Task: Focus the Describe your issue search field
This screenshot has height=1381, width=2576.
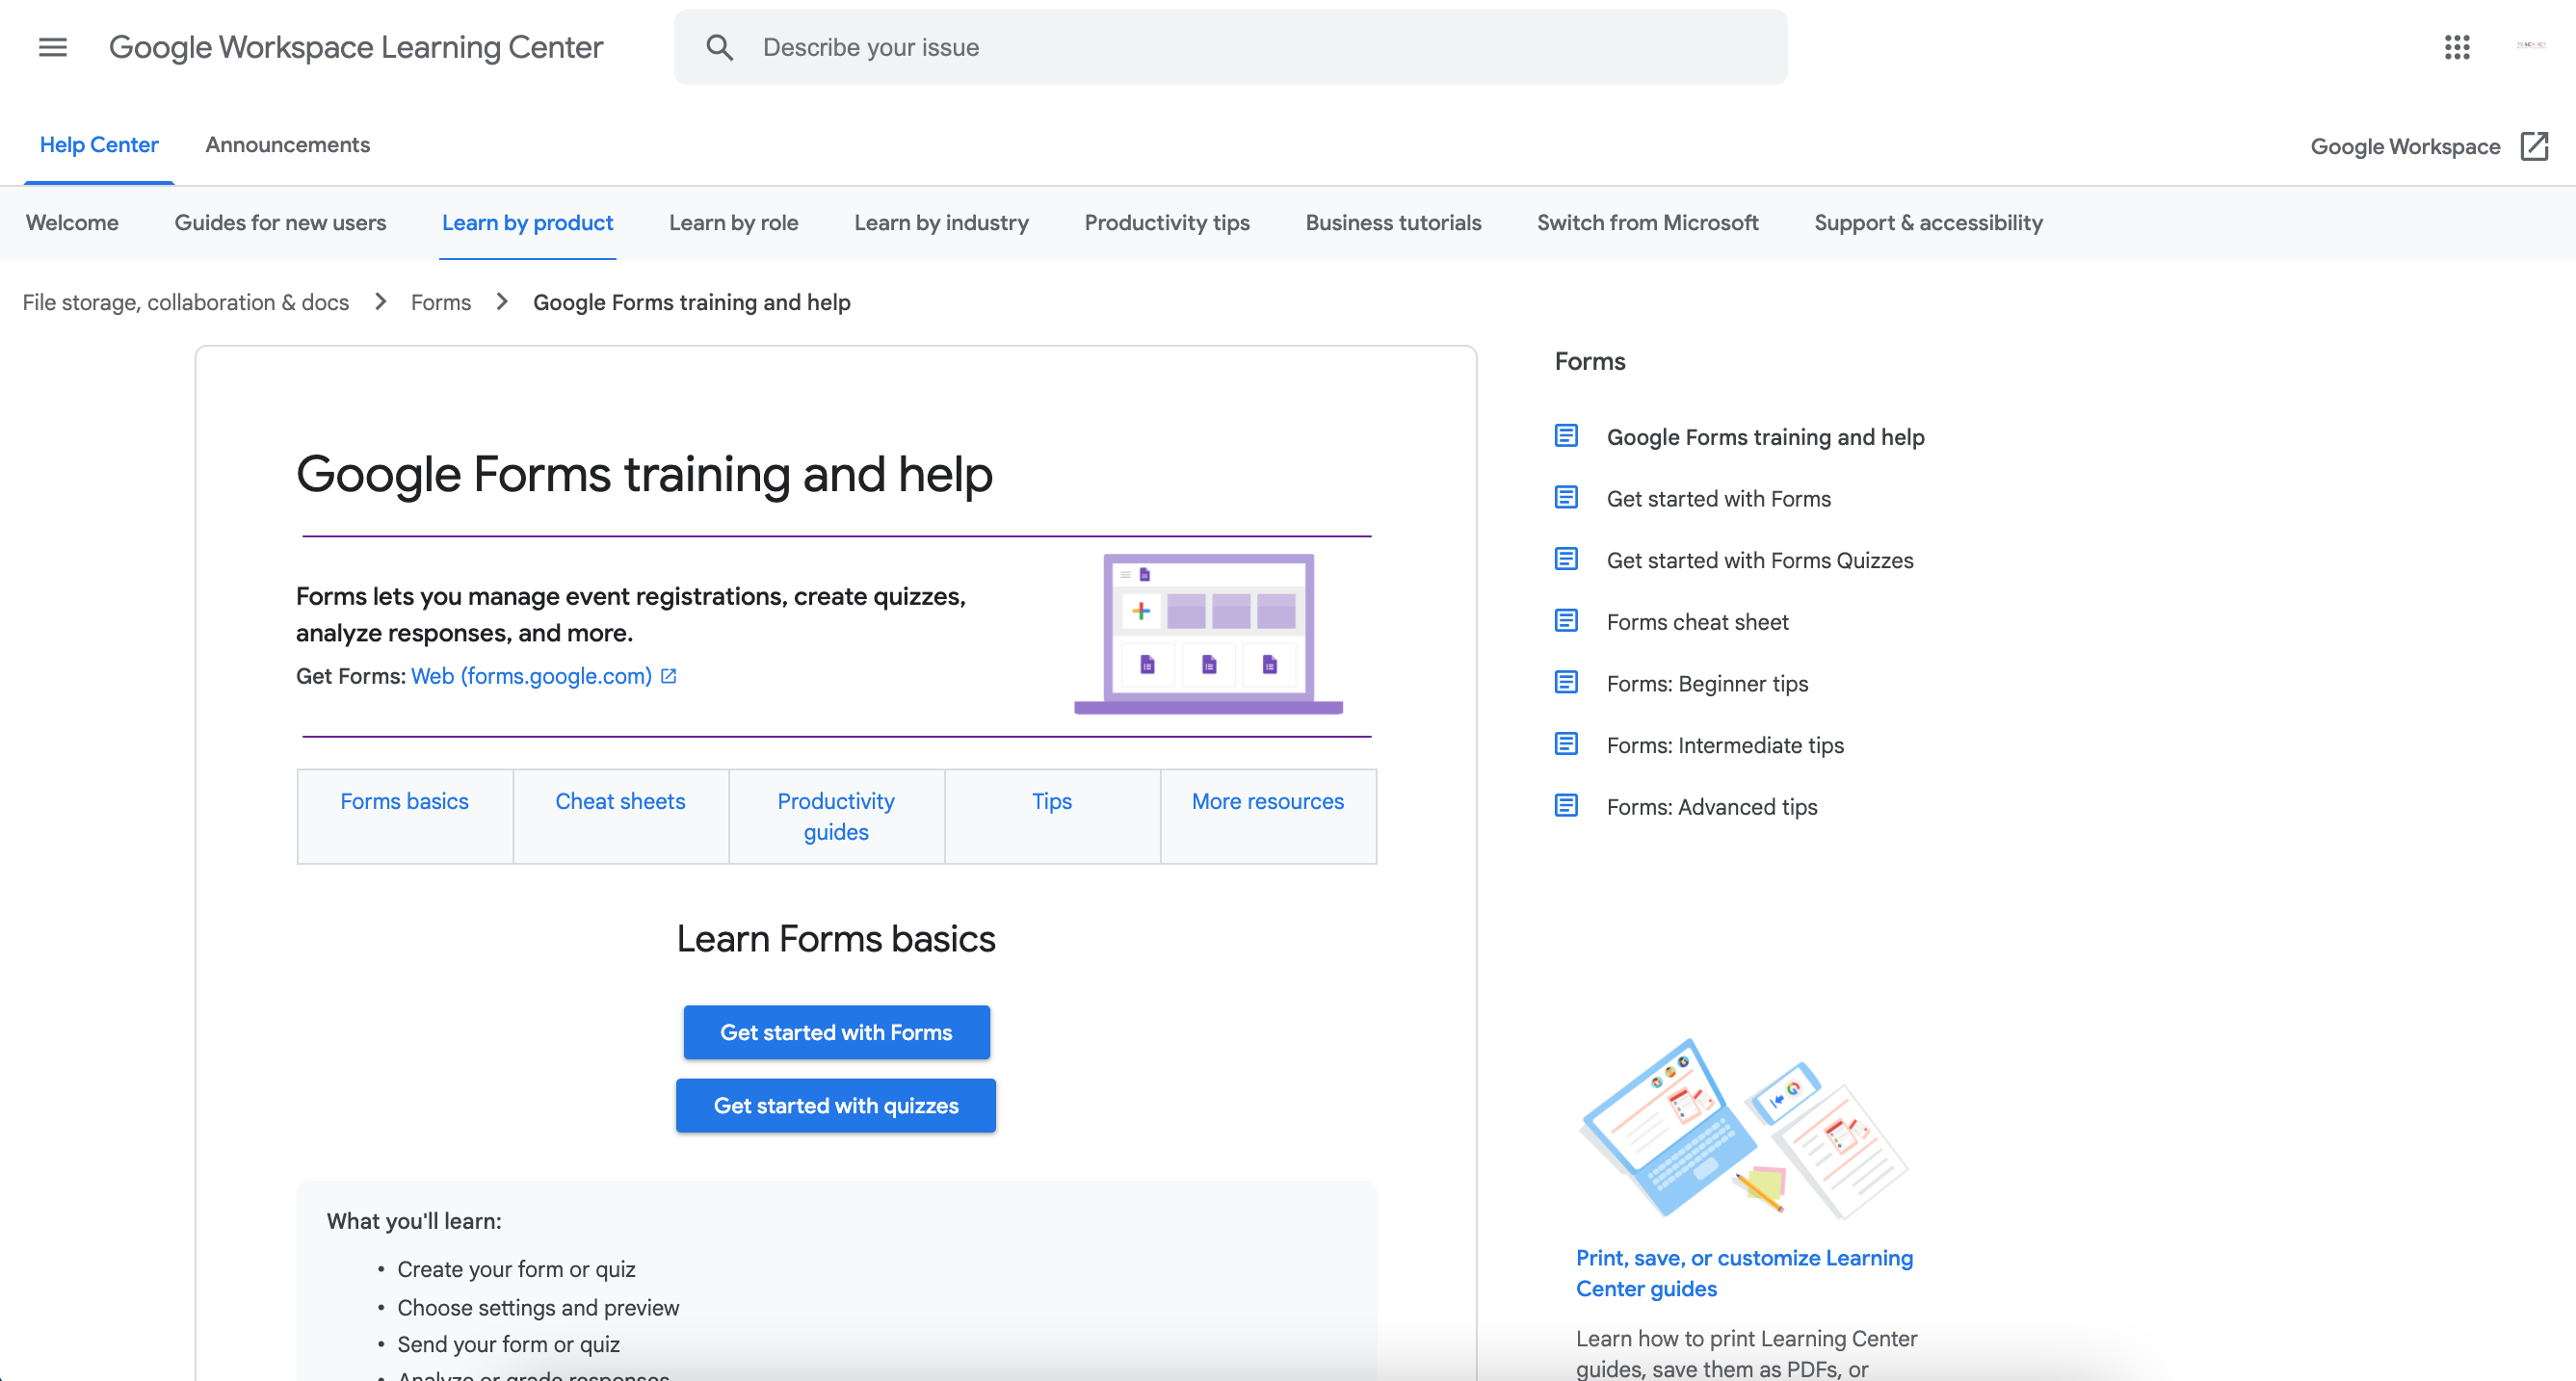Action: (1230, 47)
